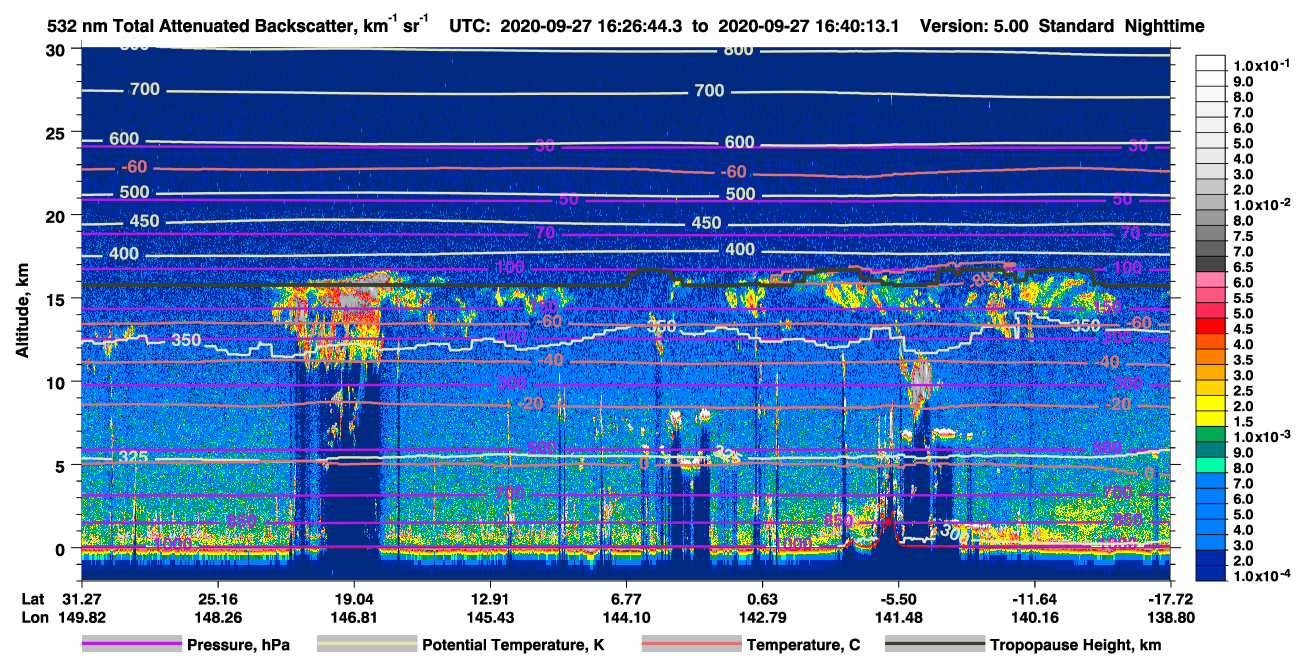Click colorbar label 3.5
This screenshot has height=667, width=1300.
pos(1245,360)
